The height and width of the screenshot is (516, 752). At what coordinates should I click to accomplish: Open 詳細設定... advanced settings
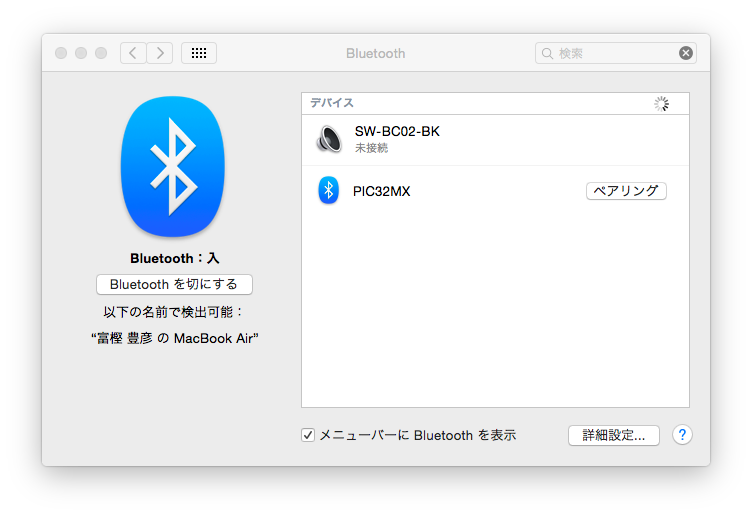(x=614, y=435)
